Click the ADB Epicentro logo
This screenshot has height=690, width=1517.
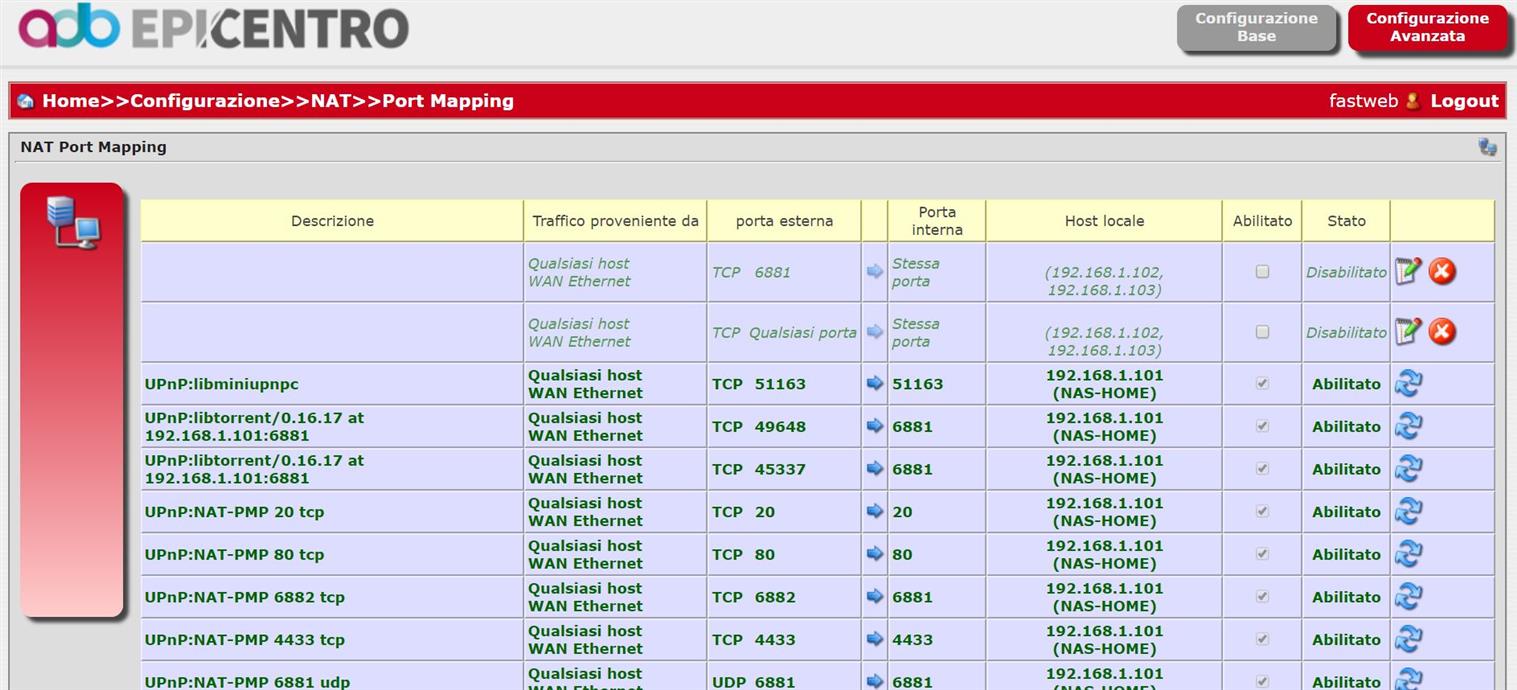pos(213,28)
